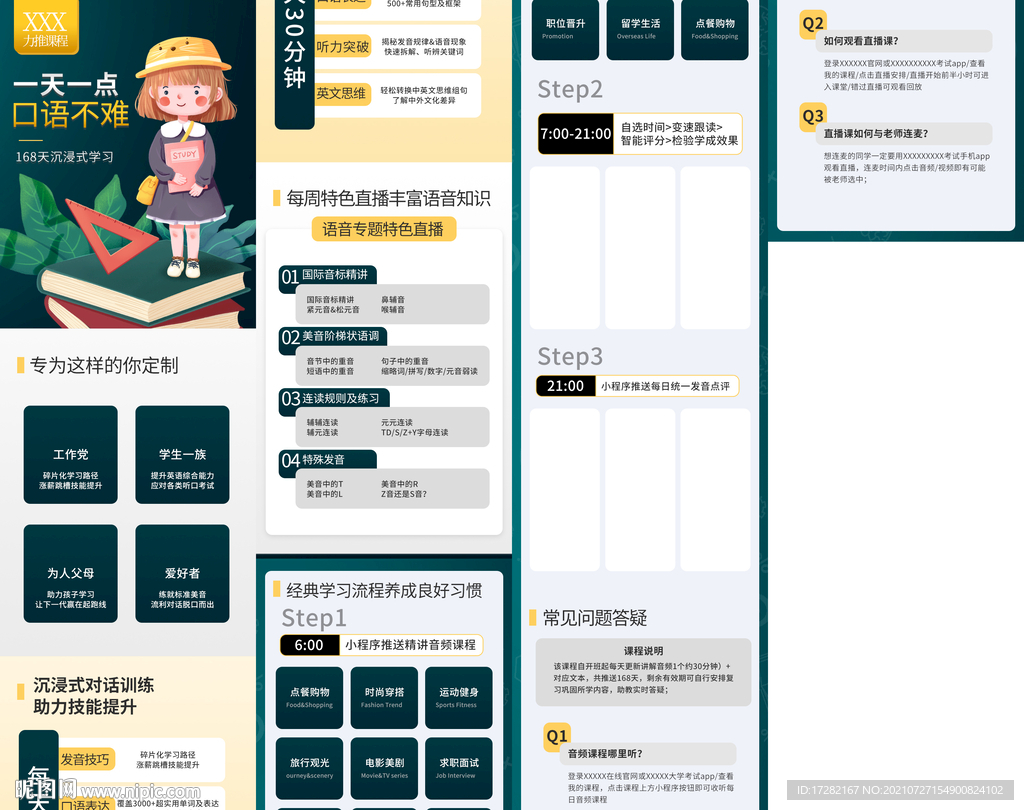Click 小程序推送每日统一发音点评 text
The height and width of the screenshot is (810, 1024).
click(x=665, y=386)
